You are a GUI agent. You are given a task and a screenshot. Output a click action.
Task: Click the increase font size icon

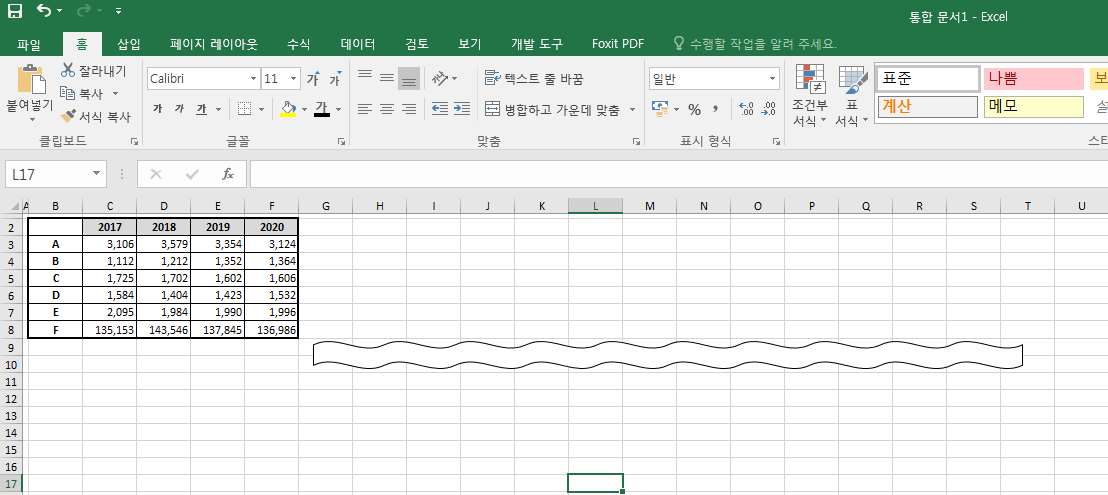(x=314, y=79)
